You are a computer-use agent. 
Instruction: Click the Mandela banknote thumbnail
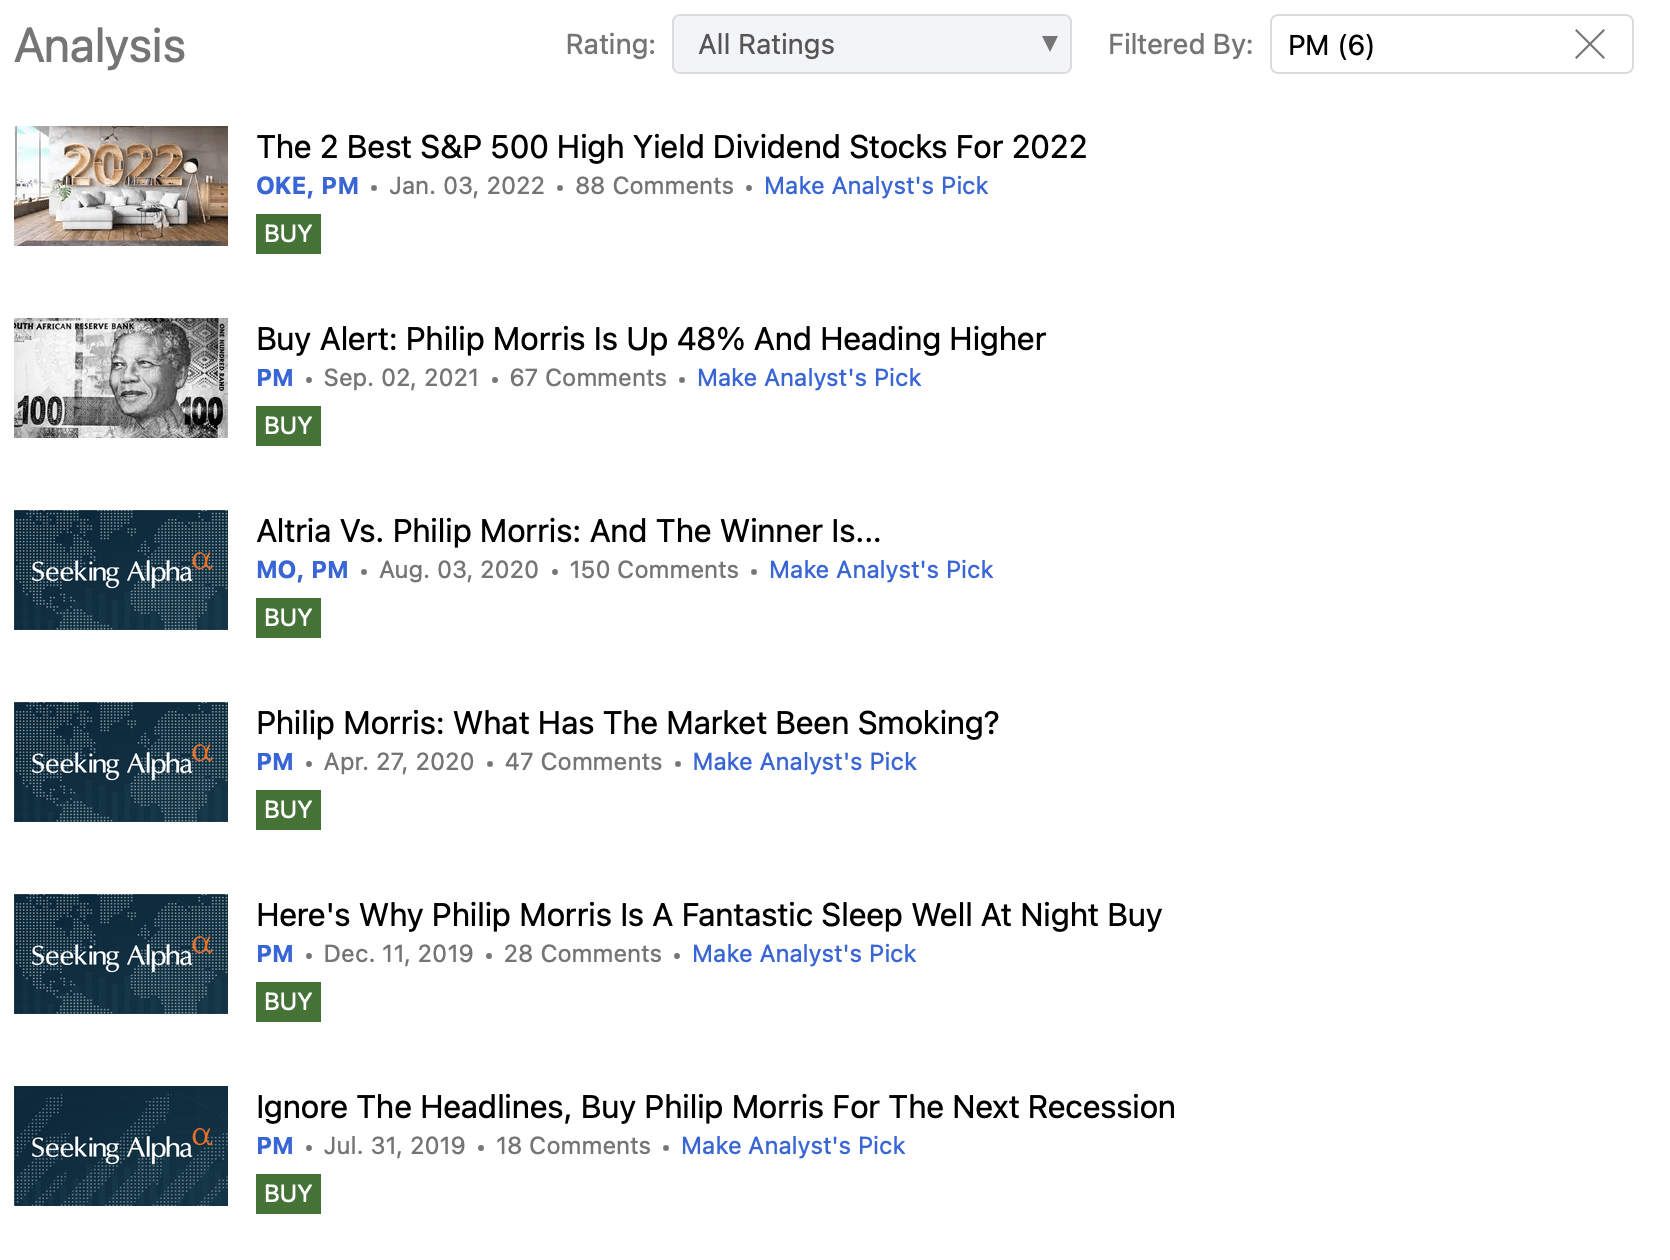tap(120, 377)
